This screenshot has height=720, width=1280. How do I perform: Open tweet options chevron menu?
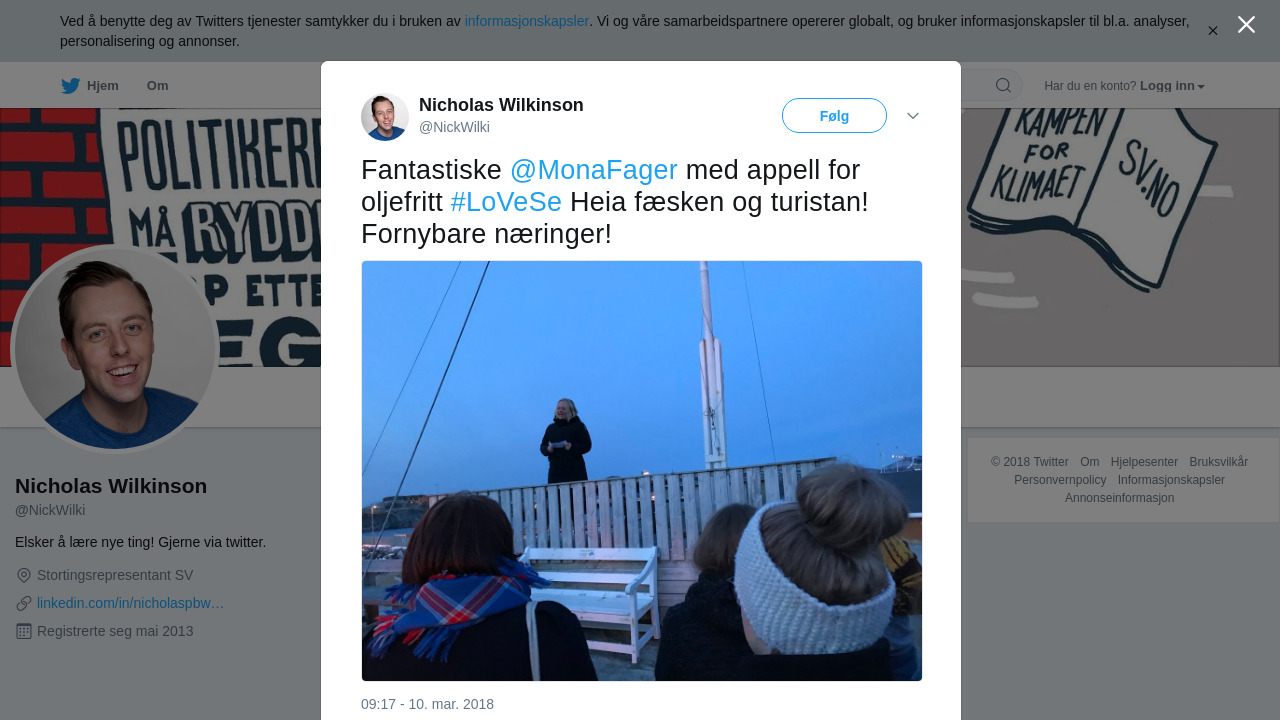click(913, 116)
